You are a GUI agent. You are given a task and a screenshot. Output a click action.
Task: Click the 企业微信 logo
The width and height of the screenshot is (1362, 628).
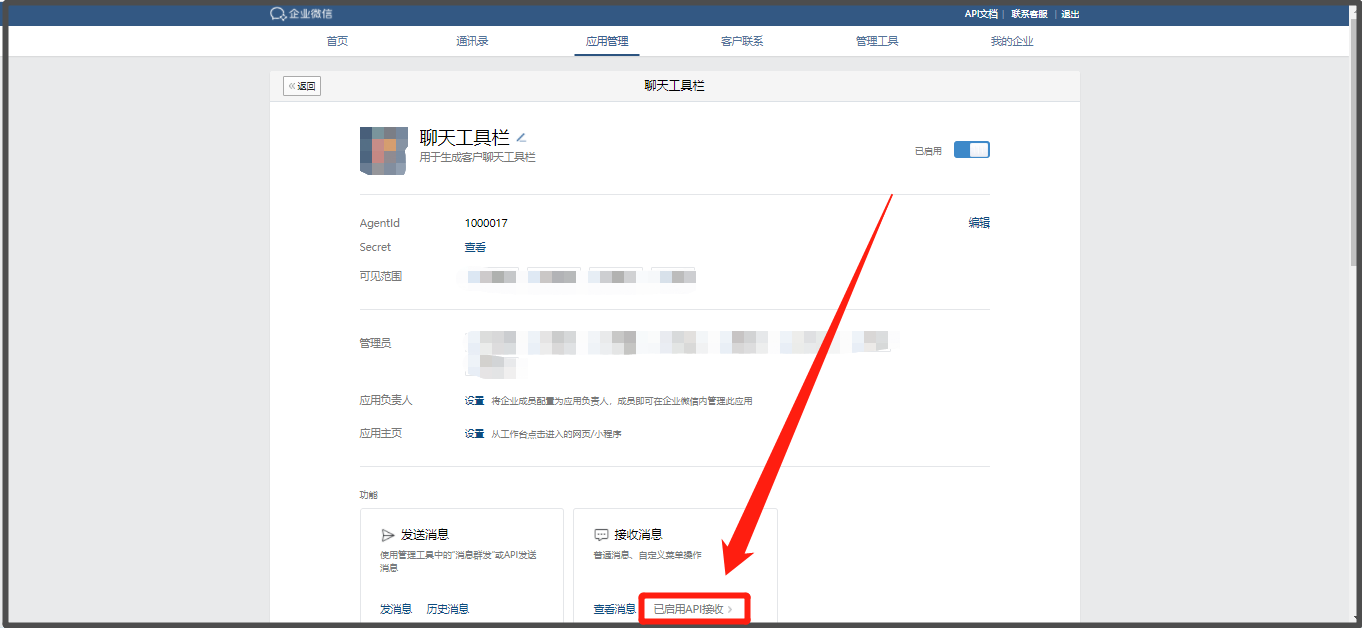click(301, 14)
